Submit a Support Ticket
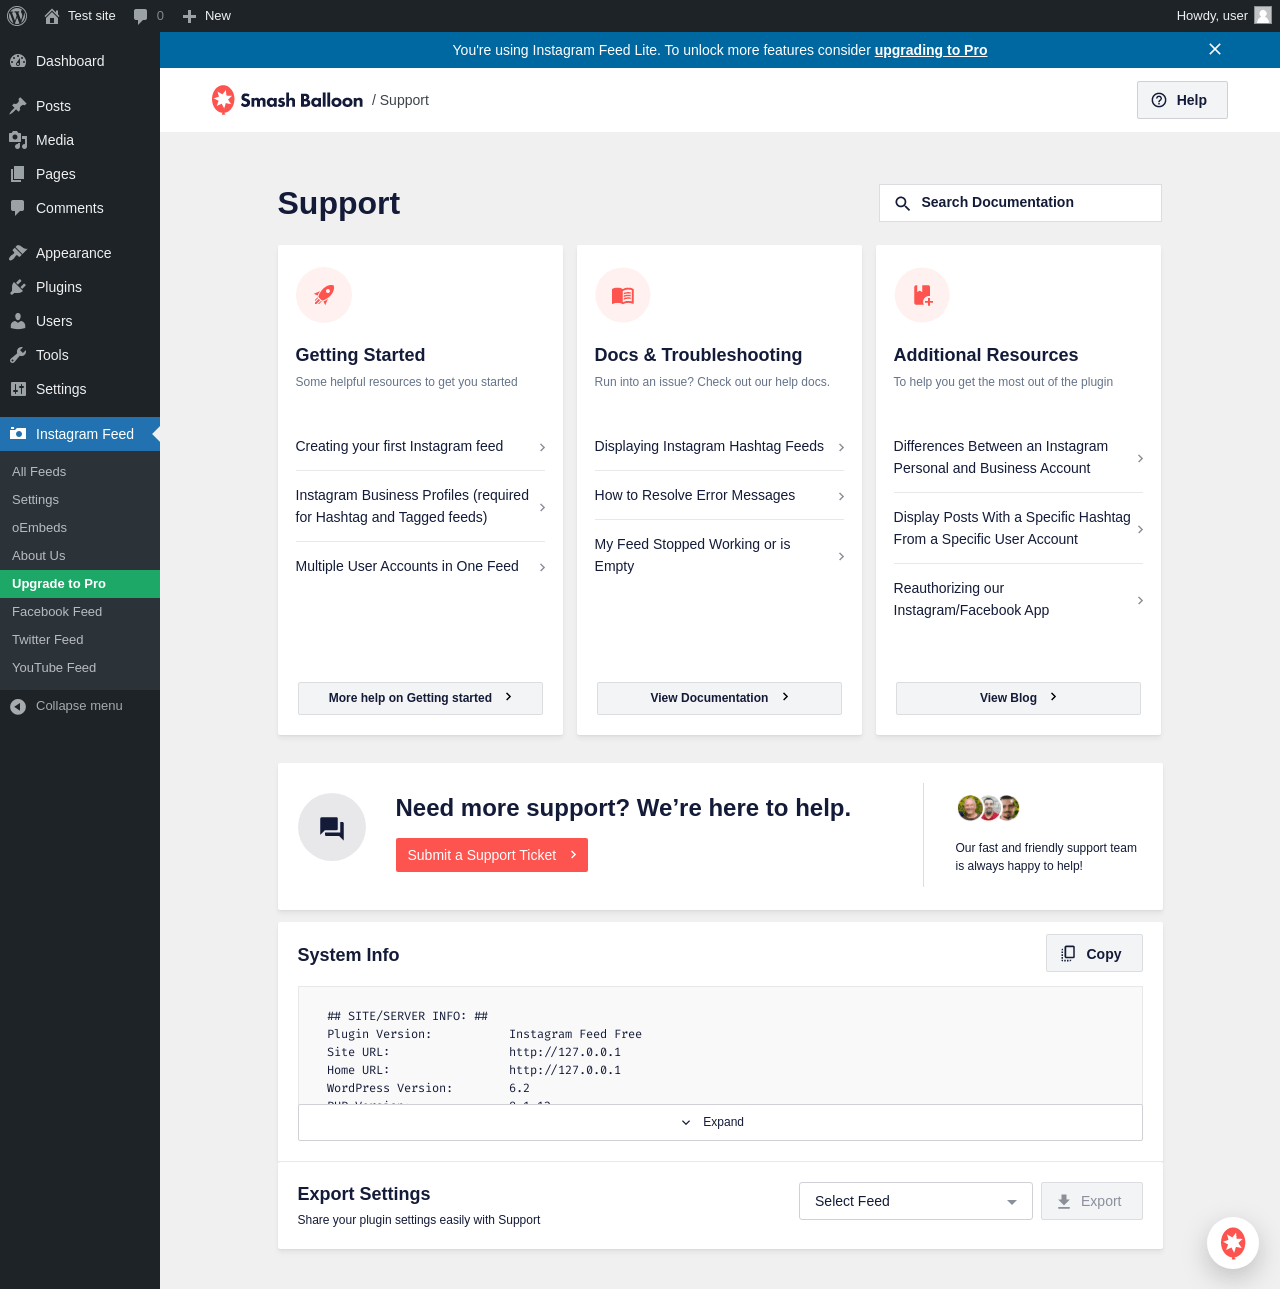 pyautogui.click(x=492, y=855)
